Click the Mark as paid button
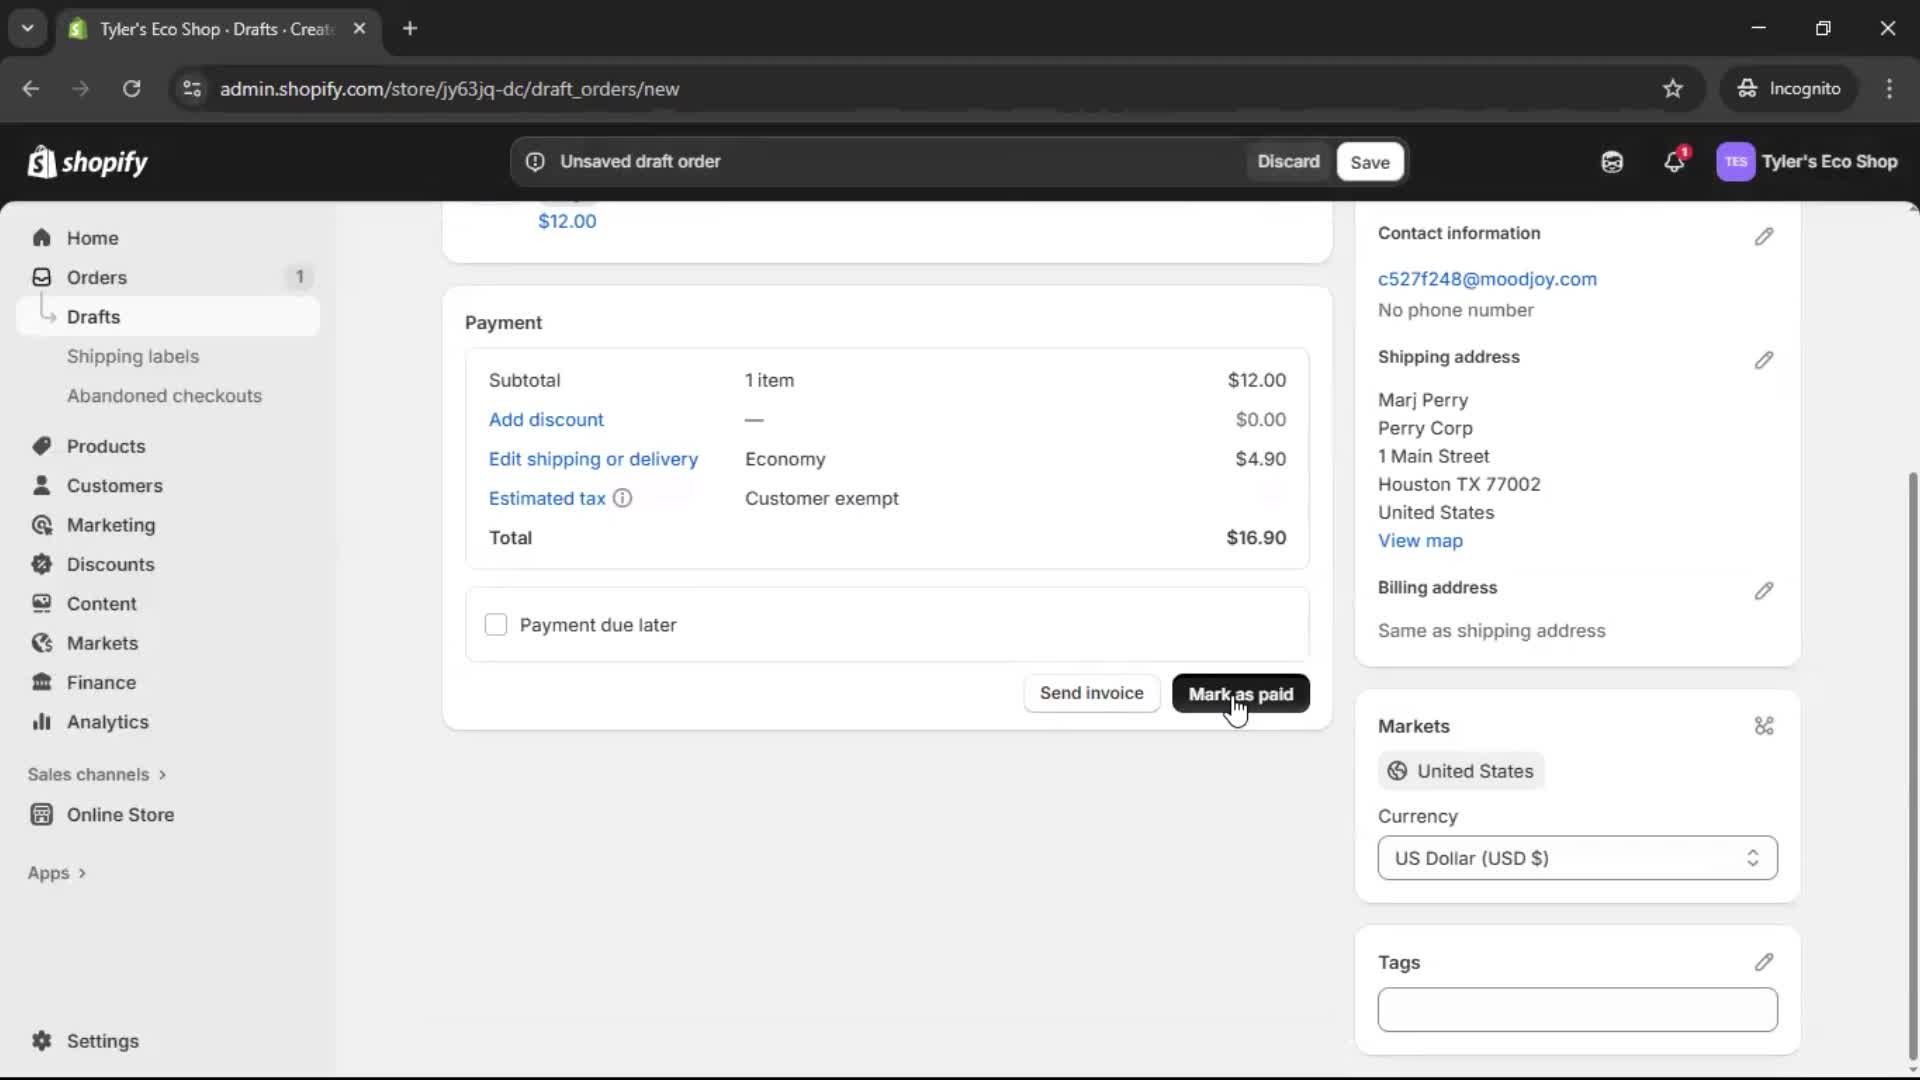The width and height of the screenshot is (1920, 1080). [1240, 693]
